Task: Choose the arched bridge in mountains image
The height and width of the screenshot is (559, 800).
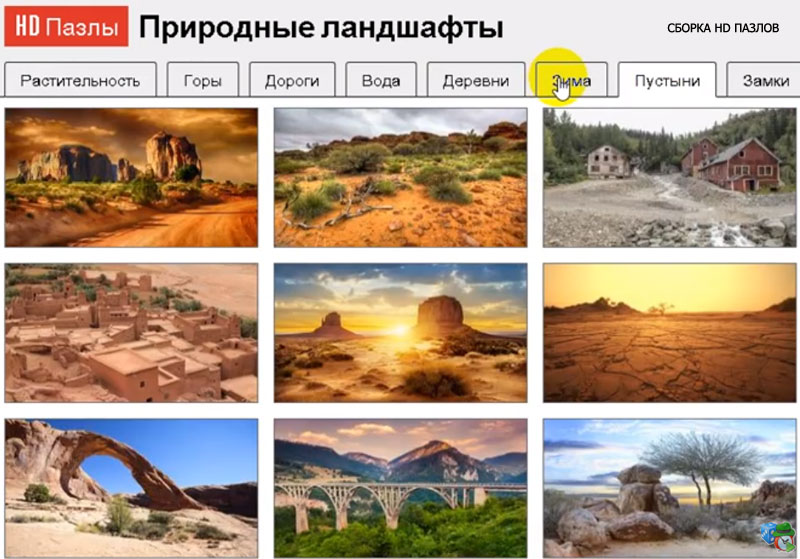Action: (x=401, y=488)
